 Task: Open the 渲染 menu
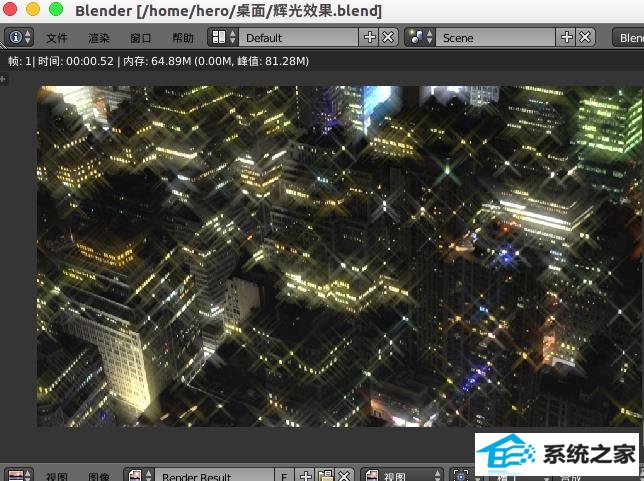click(99, 38)
